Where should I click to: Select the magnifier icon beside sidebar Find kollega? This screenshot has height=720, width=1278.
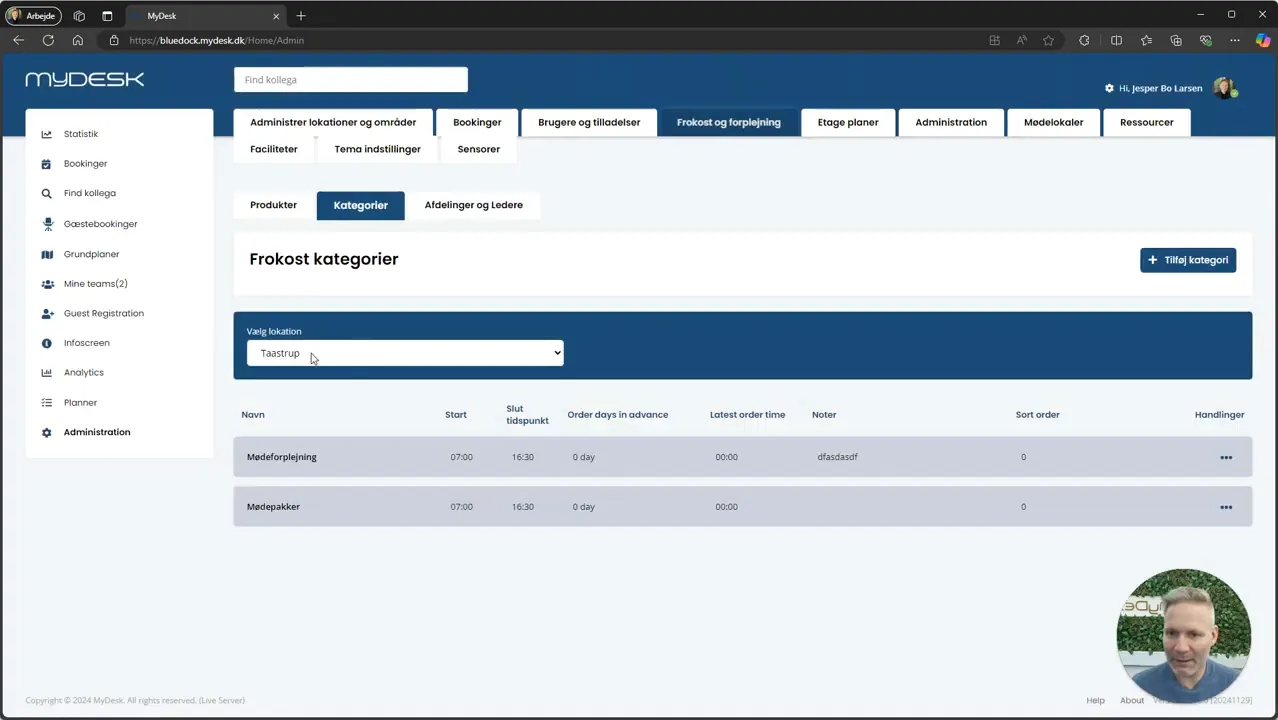click(46, 194)
